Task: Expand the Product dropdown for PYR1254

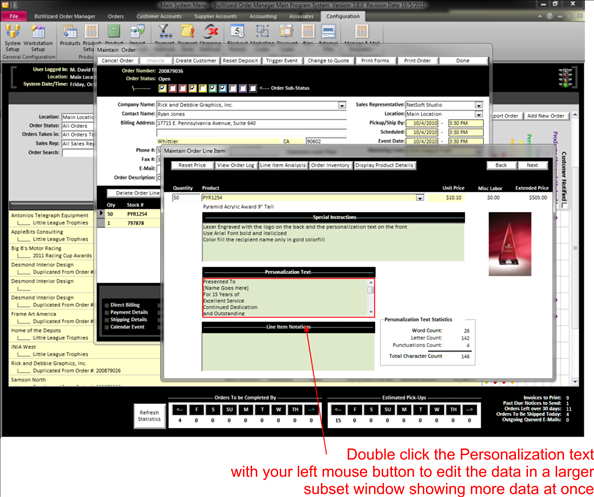Action: [x=420, y=198]
